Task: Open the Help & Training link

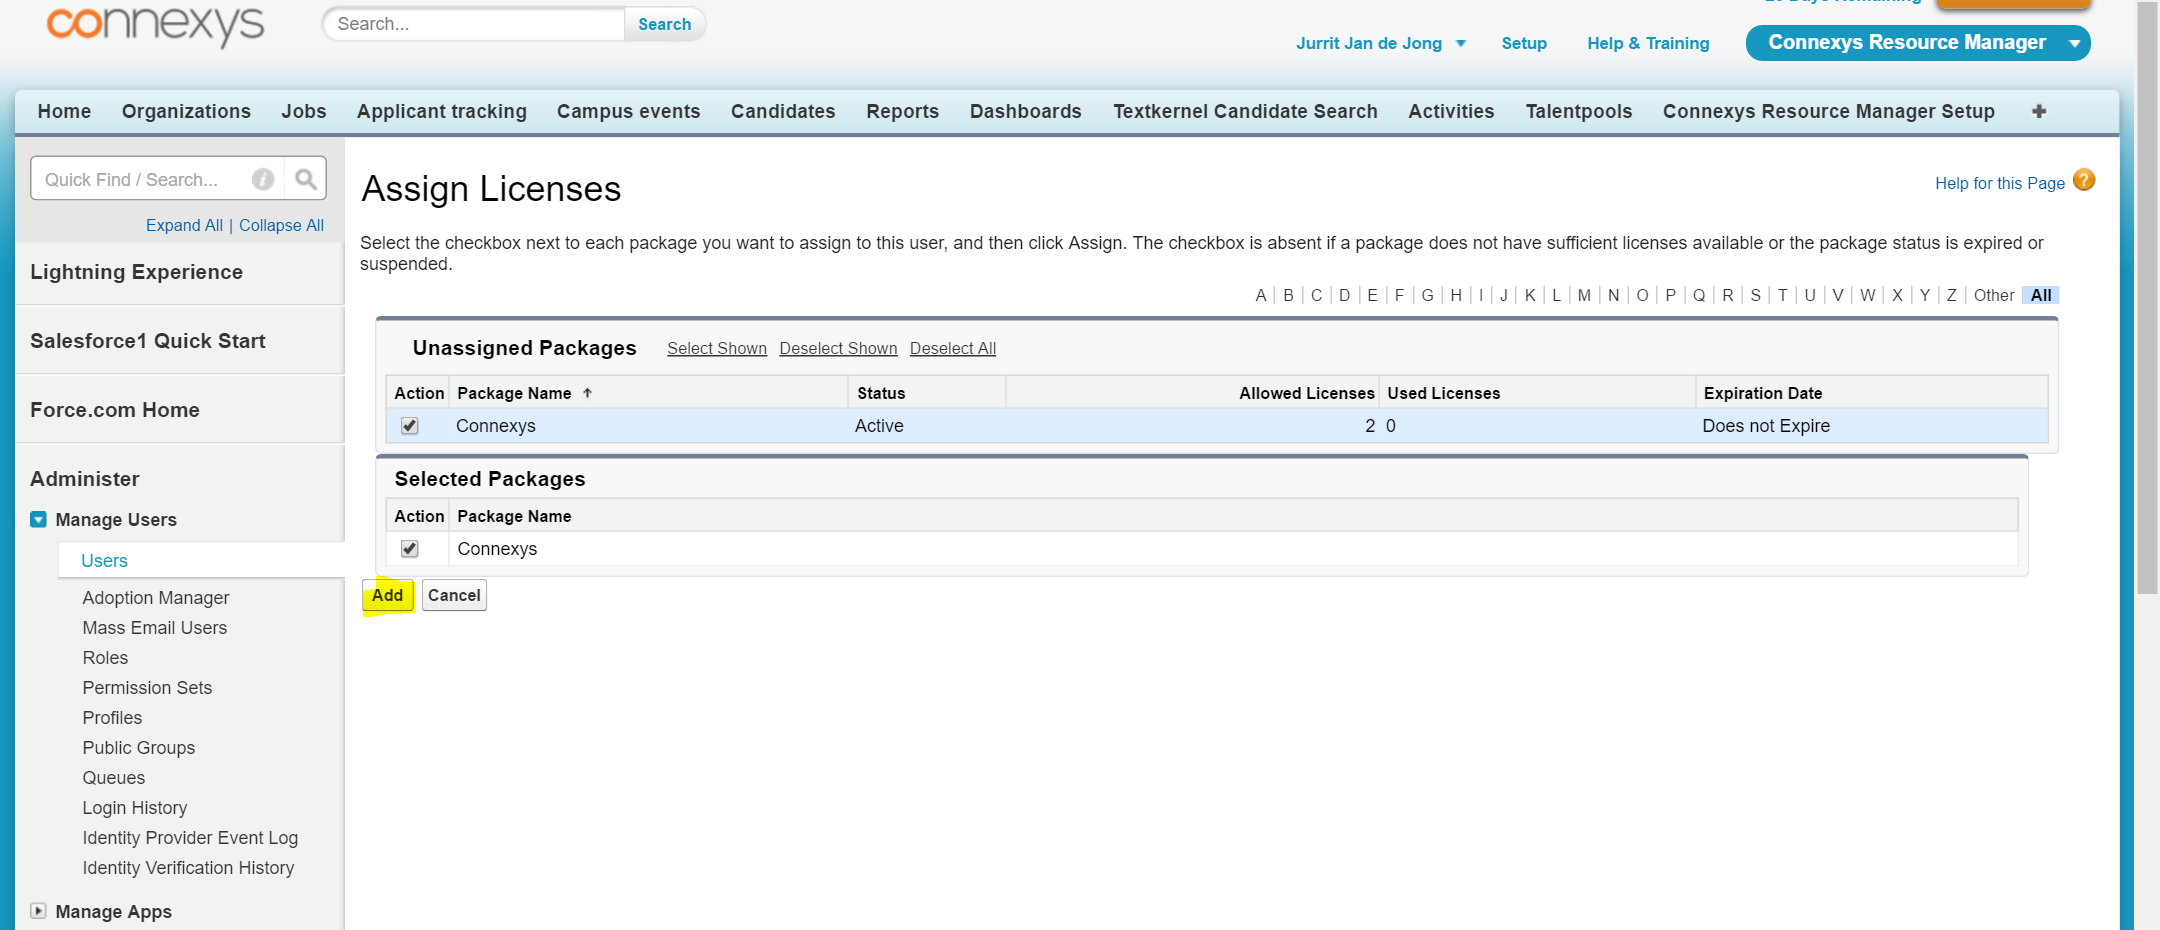Action: (1648, 43)
